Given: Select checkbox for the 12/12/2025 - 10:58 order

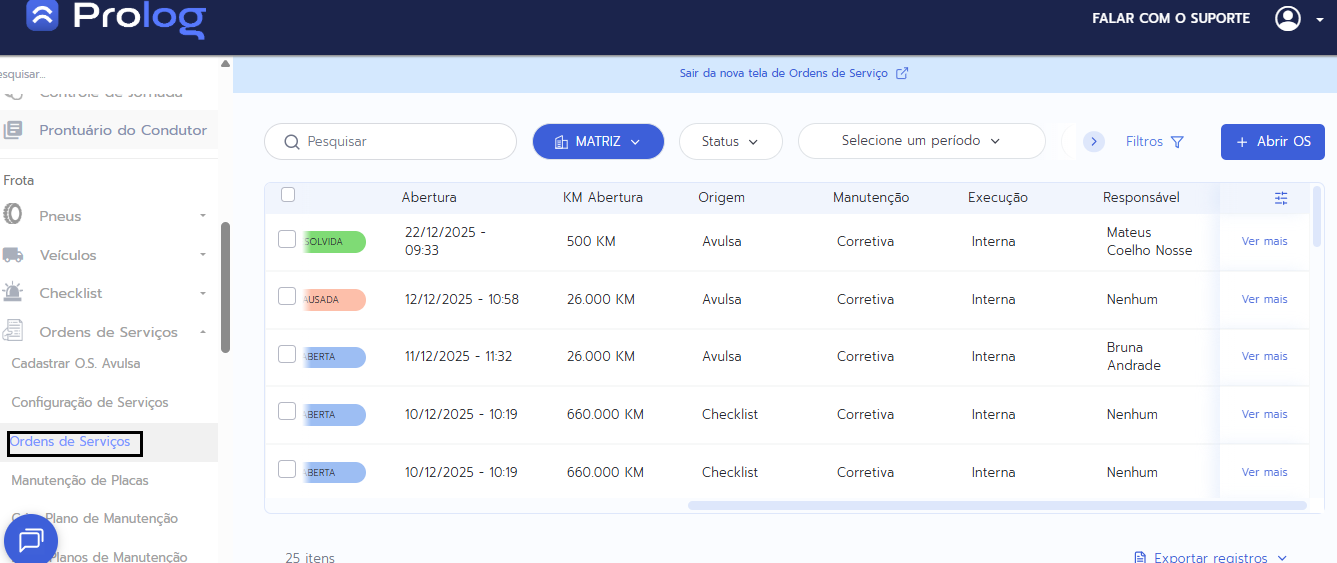Looking at the screenshot, I should click(x=287, y=296).
